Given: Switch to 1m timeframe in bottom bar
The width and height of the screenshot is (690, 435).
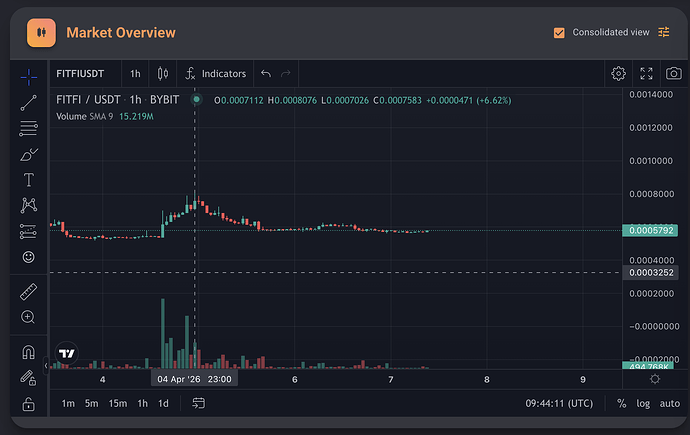Looking at the screenshot, I should [68, 403].
